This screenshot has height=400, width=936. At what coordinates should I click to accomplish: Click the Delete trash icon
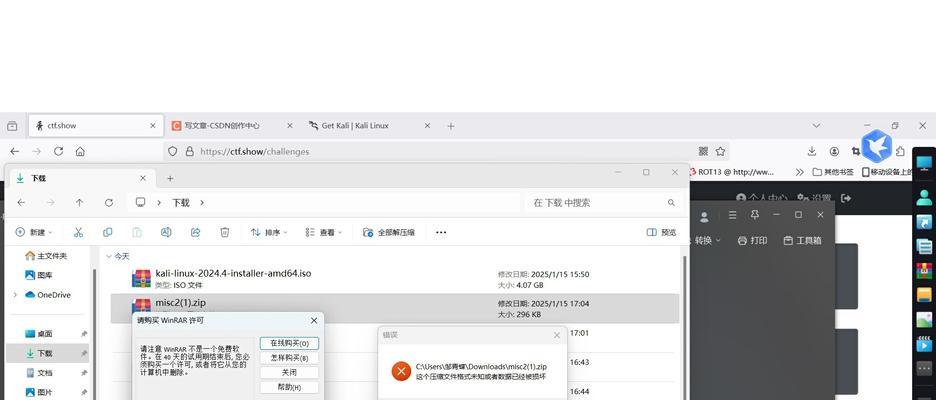tap(224, 232)
